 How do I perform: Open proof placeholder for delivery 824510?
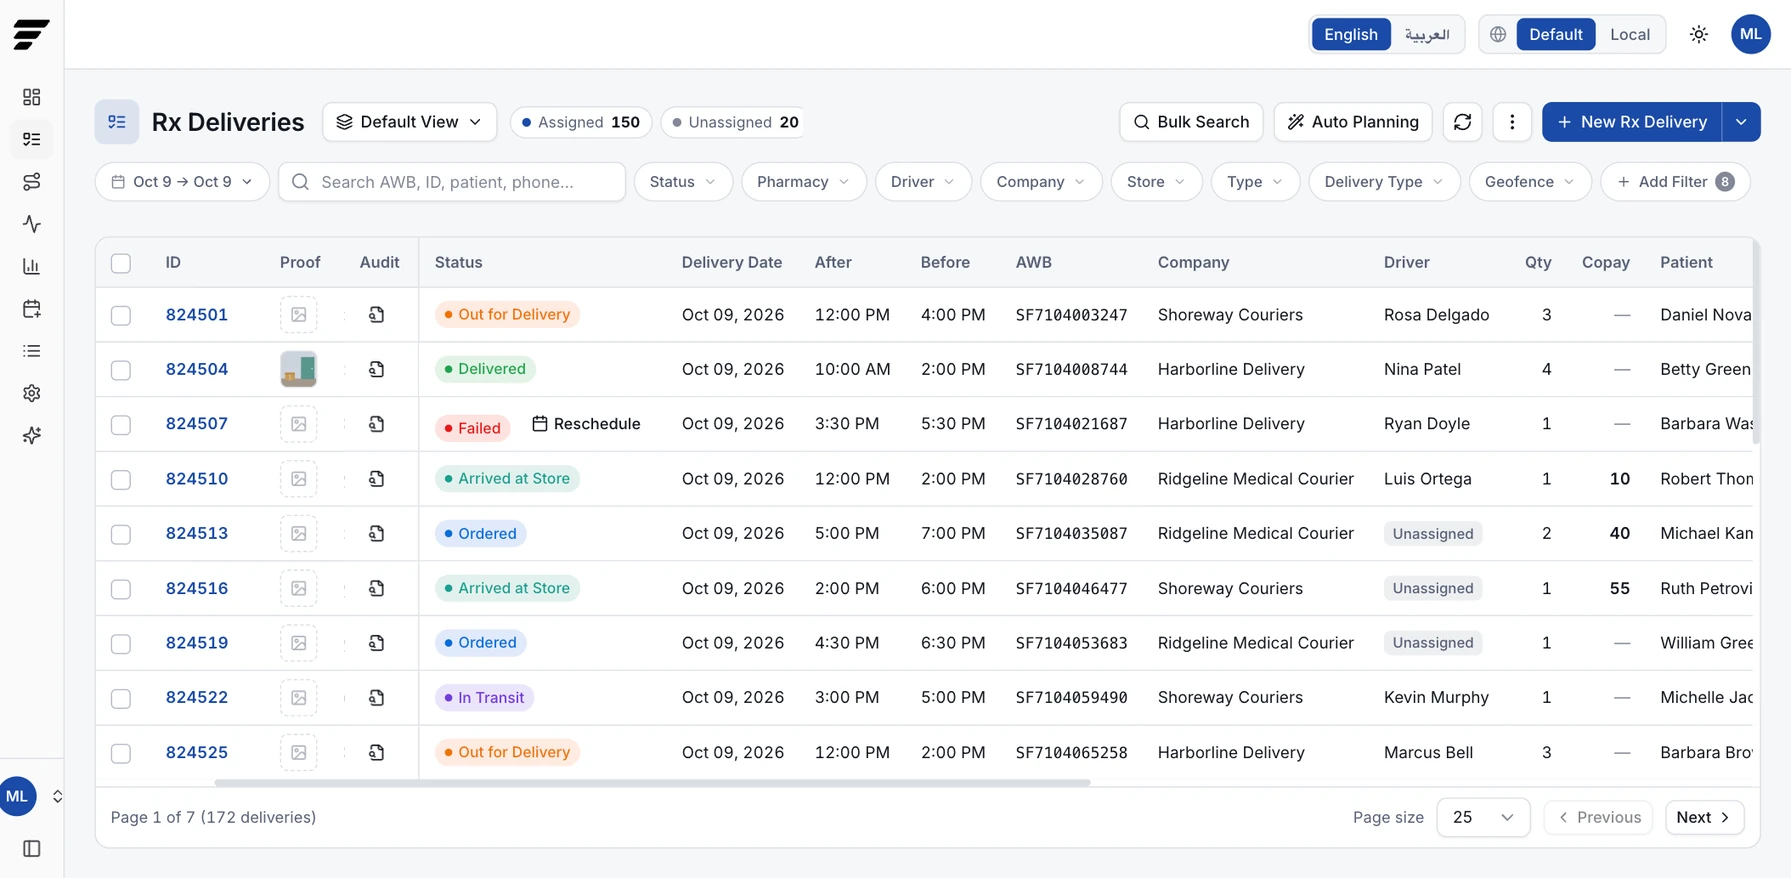pos(299,479)
